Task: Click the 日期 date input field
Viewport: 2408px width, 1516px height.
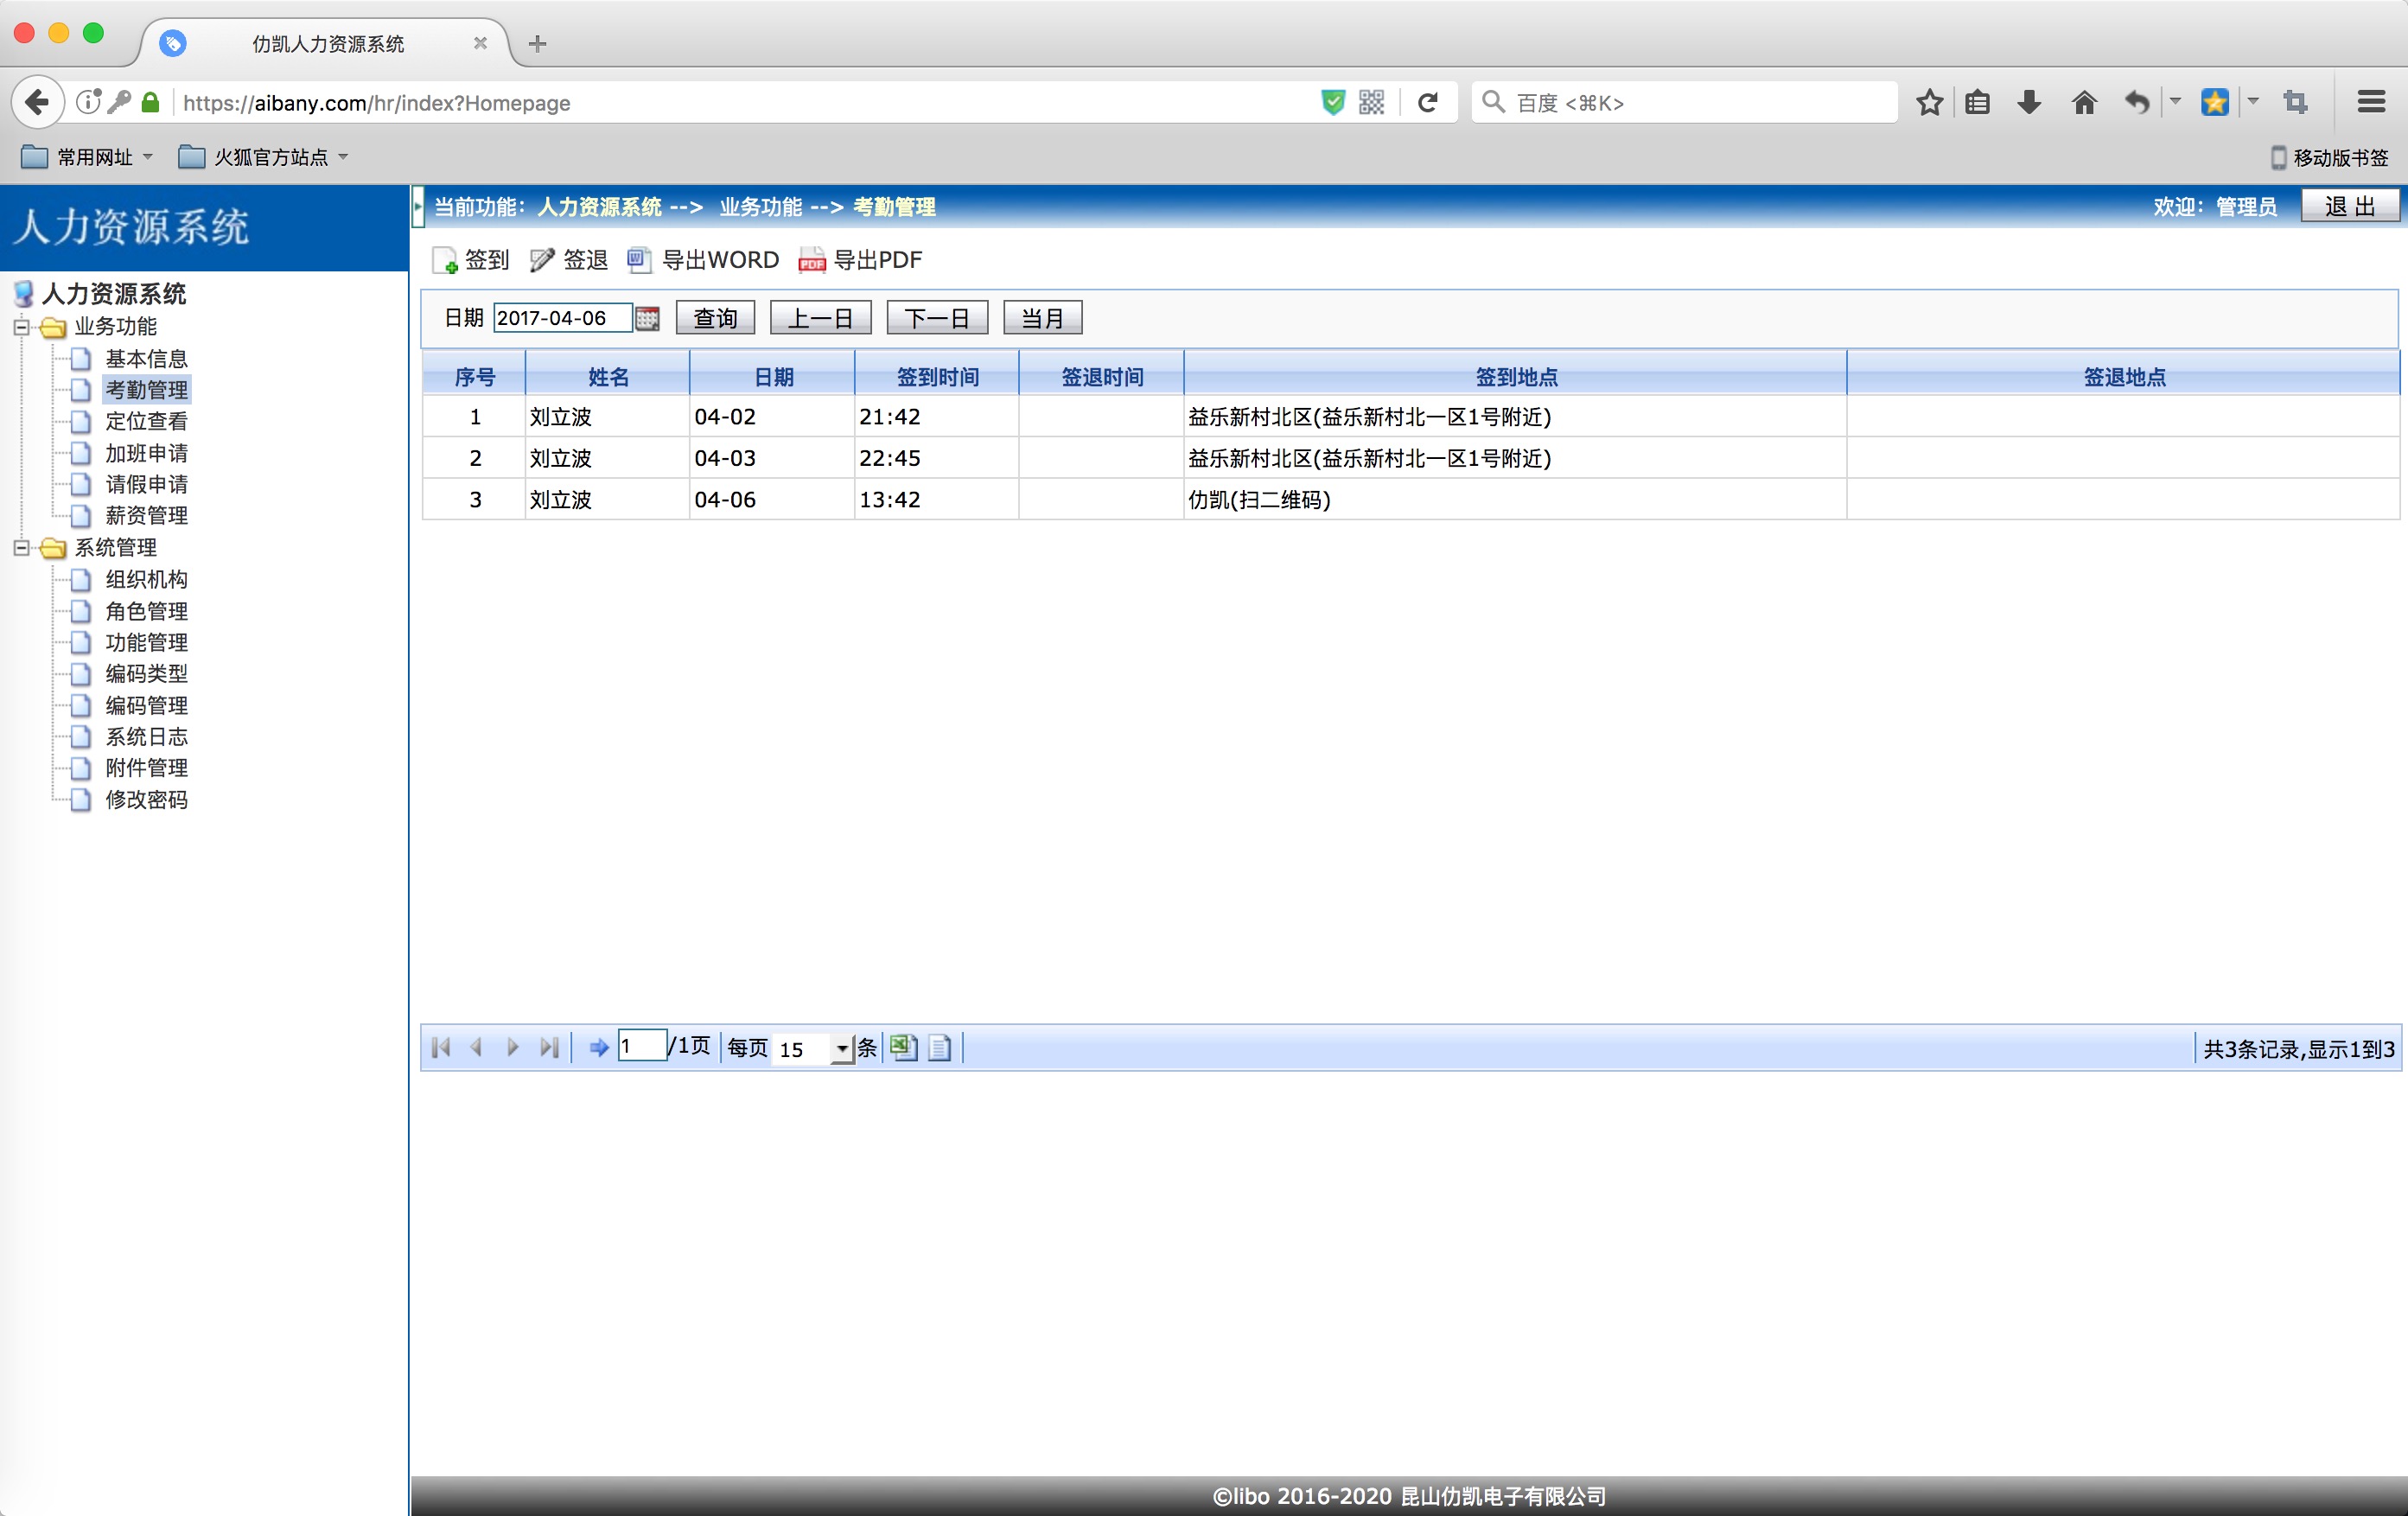Action: click(562, 319)
